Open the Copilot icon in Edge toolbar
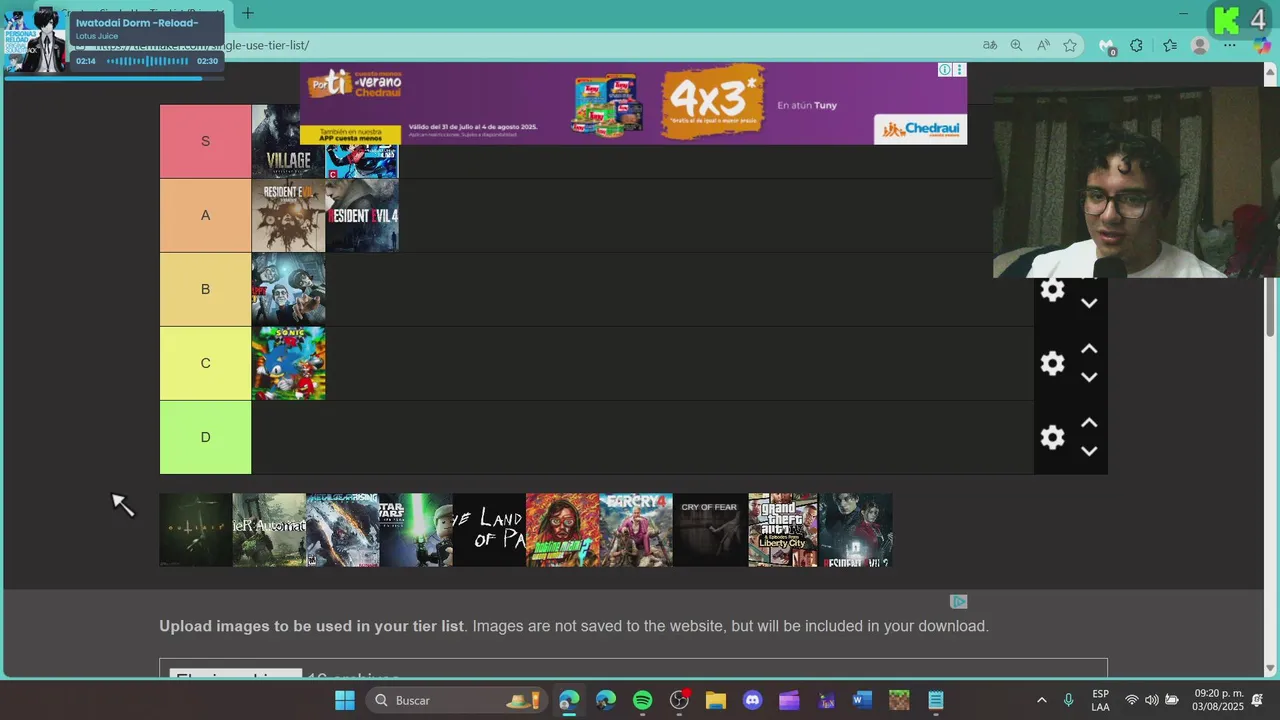Image resolution: width=1280 pixels, height=720 pixels. point(1262,45)
